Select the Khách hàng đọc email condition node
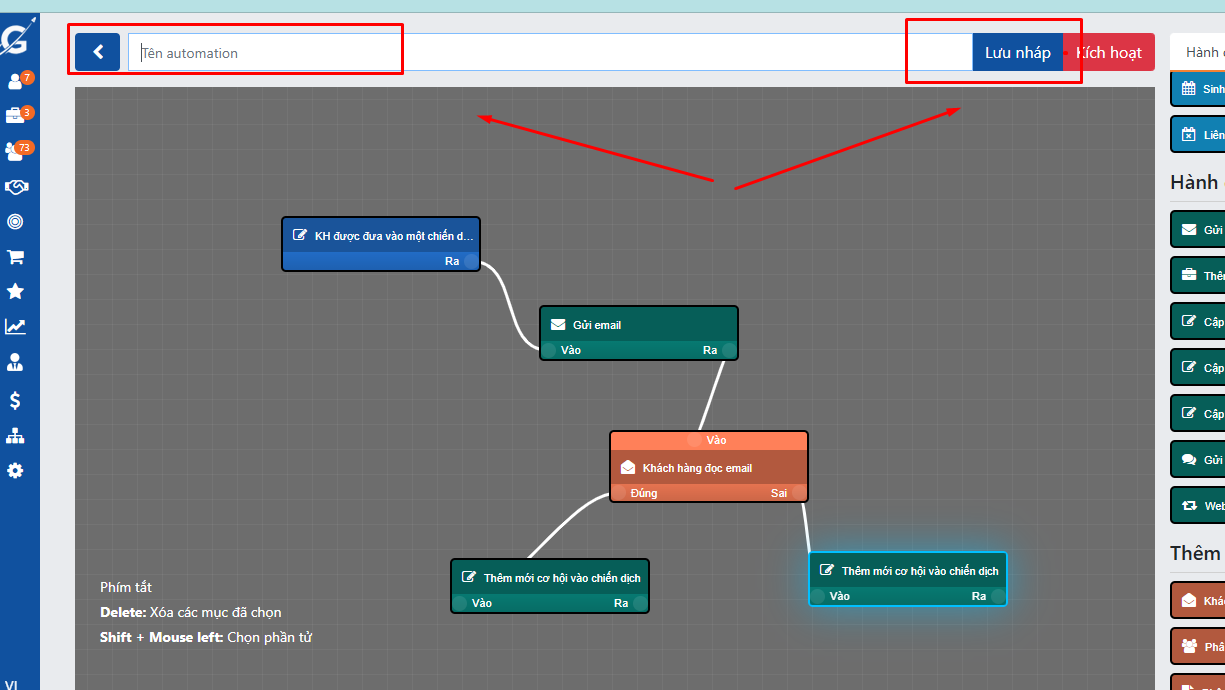 coord(708,468)
